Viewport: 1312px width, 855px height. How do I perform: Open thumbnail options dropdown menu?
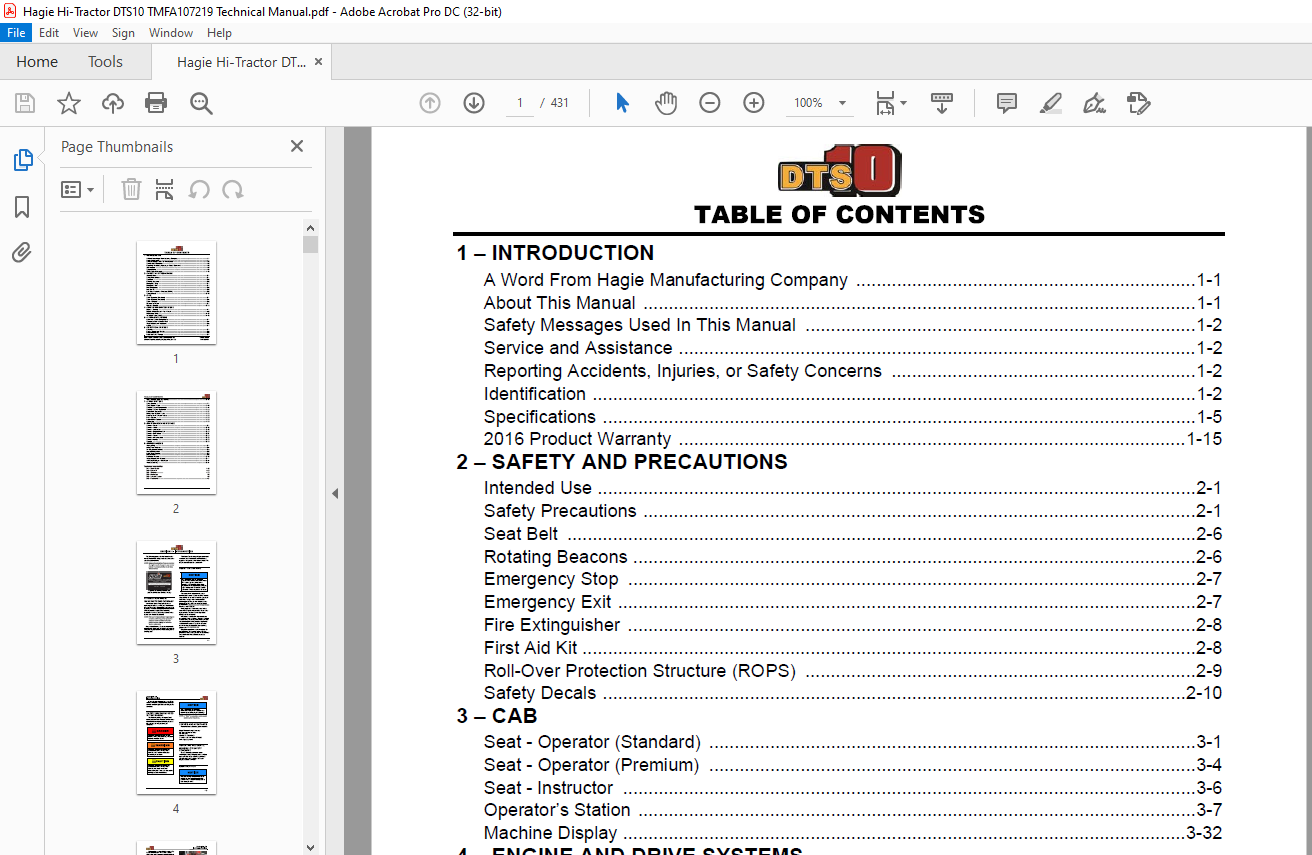tap(78, 189)
